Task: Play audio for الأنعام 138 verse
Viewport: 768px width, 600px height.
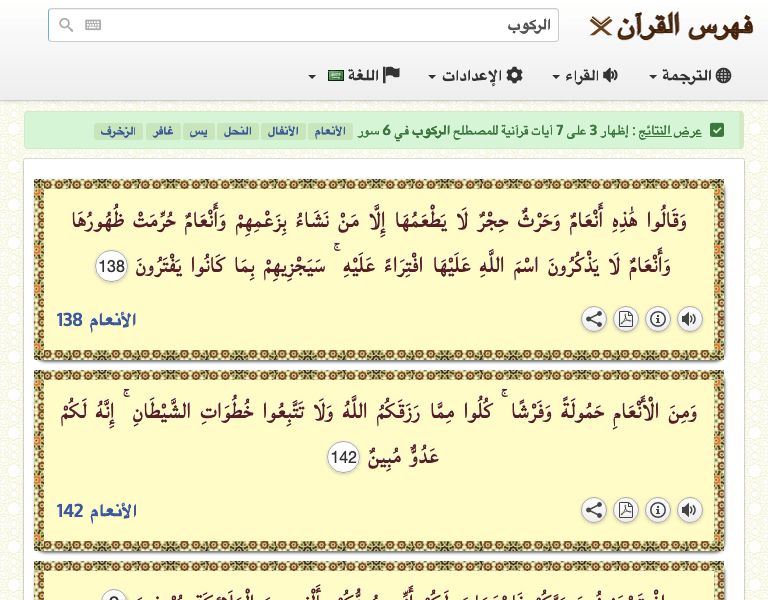Action: pyautogui.click(x=690, y=319)
